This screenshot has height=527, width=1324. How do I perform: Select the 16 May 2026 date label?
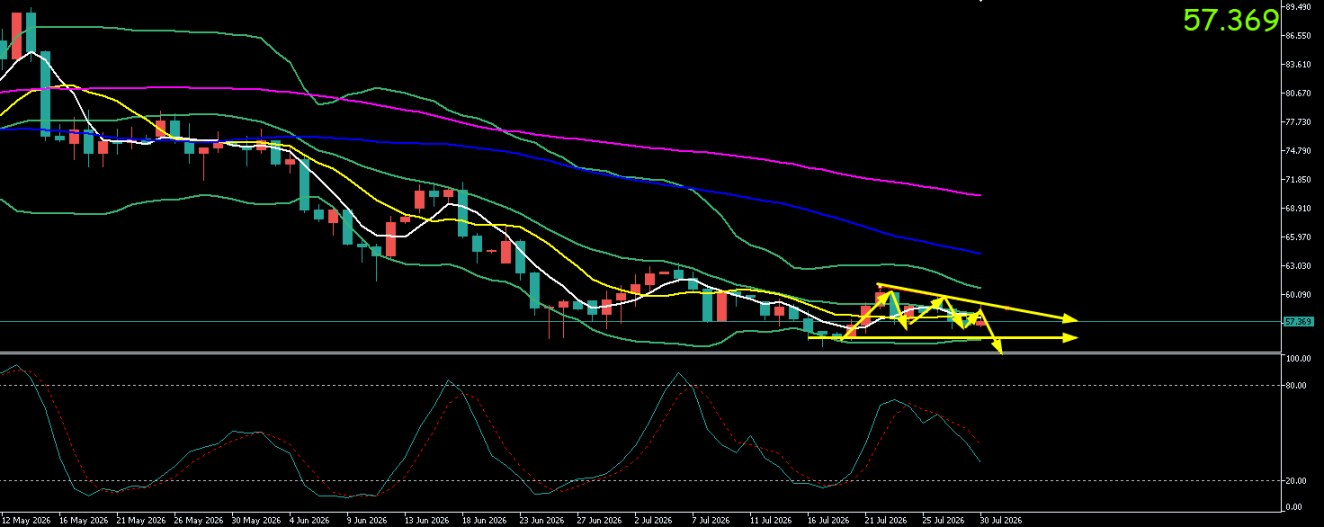point(83,521)
